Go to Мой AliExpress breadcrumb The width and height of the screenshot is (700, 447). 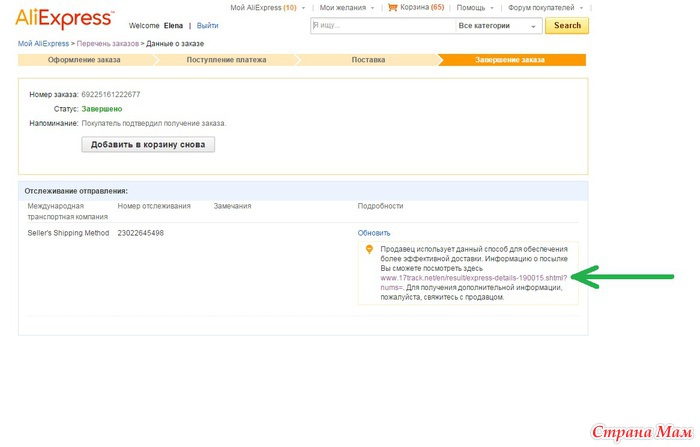43,44
